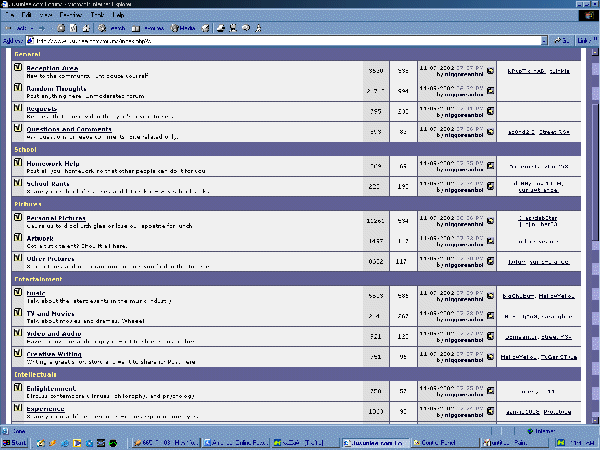Go to last post icon in Music row
600x450 pixels.
tap(490, 297)
